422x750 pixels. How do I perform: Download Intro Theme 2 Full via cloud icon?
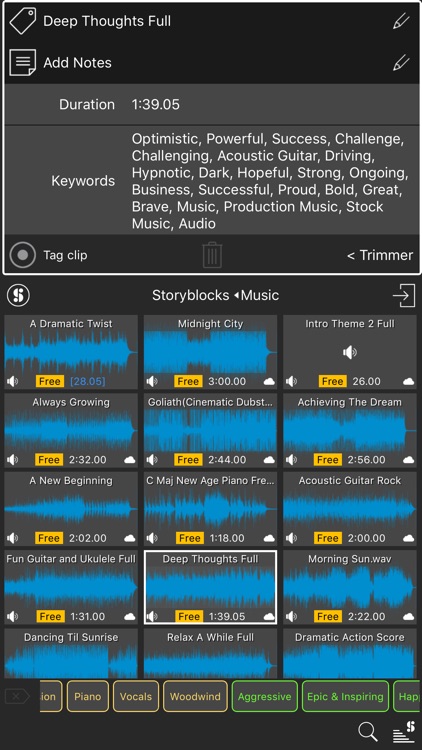(408, 381)
